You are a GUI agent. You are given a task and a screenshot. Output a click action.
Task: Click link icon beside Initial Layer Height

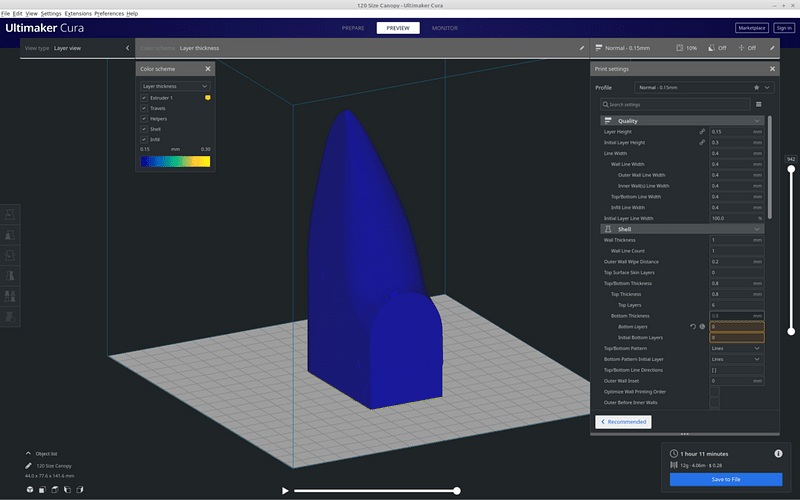pyautogui.click(x=702, y=142)
